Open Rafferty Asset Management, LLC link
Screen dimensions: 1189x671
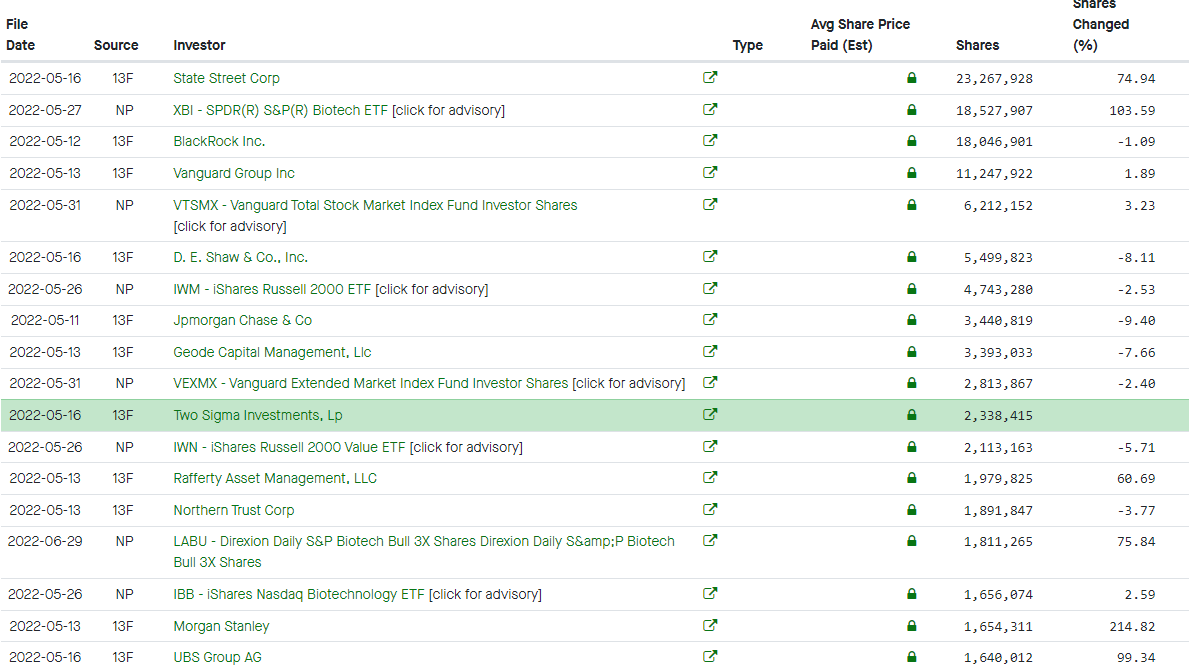[275, 478]
